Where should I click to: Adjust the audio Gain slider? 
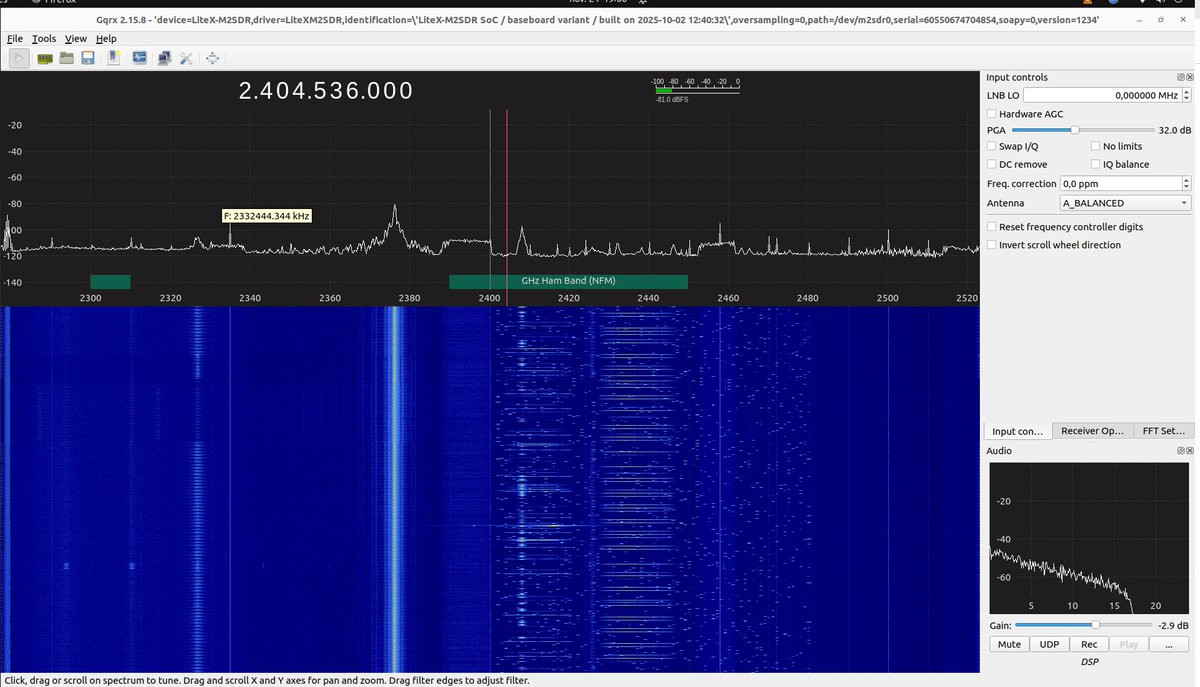pyautogui.click(x=1082, y=624)
